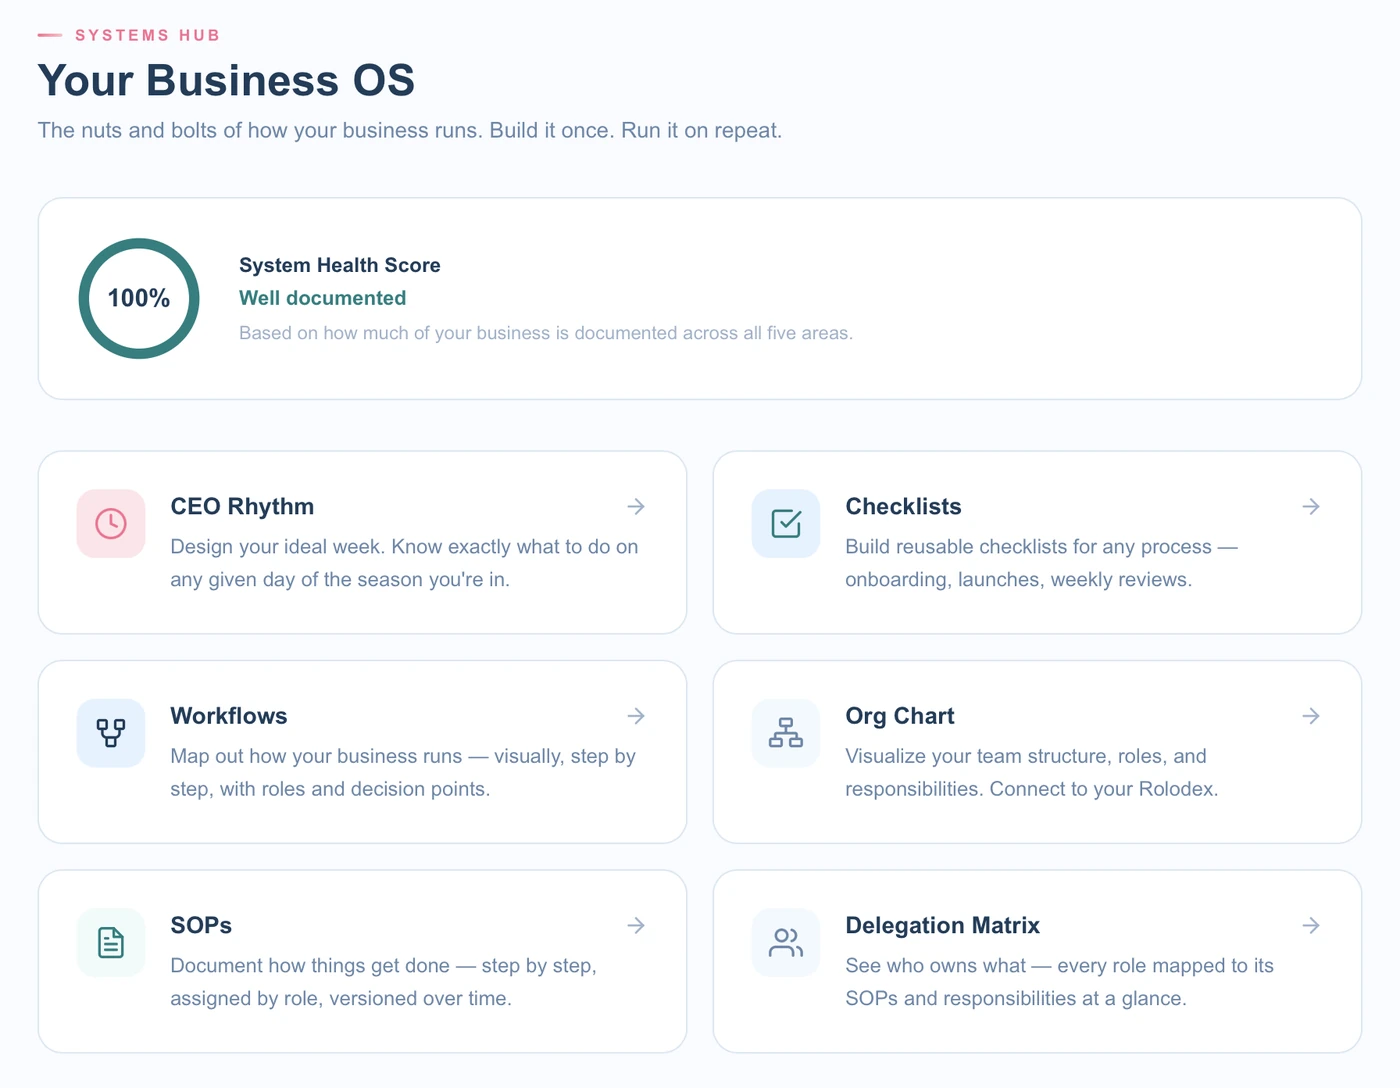Open the CEO Rhythm title link

[242, 507]
